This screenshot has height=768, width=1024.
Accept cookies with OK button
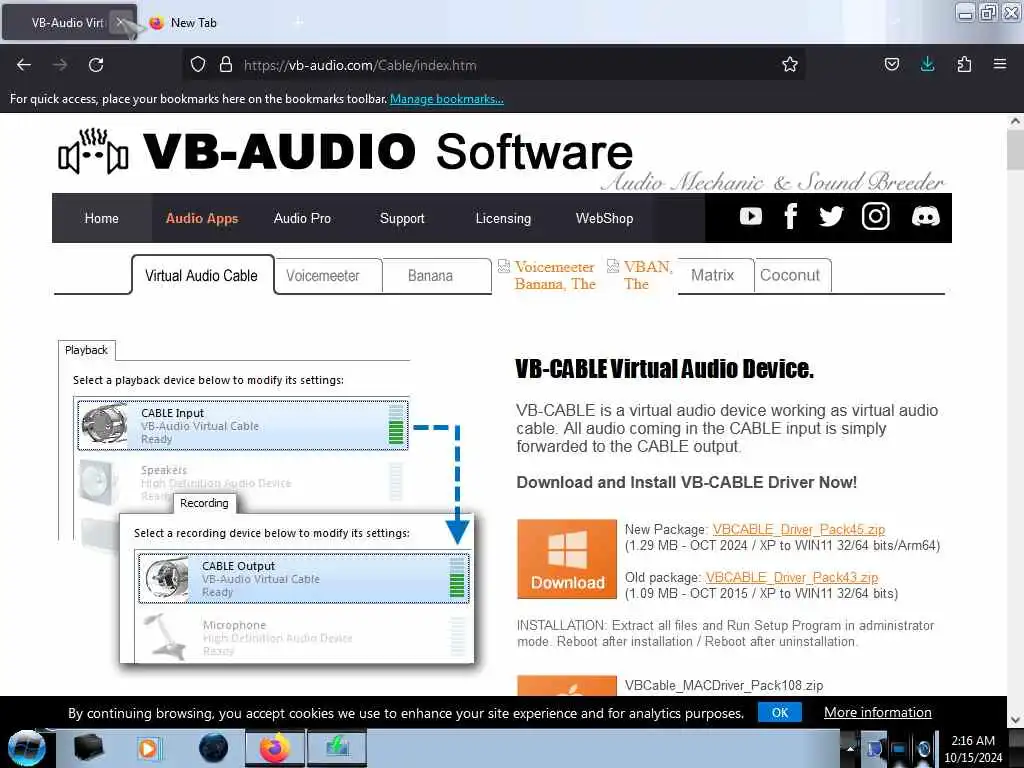coord(780,712)
